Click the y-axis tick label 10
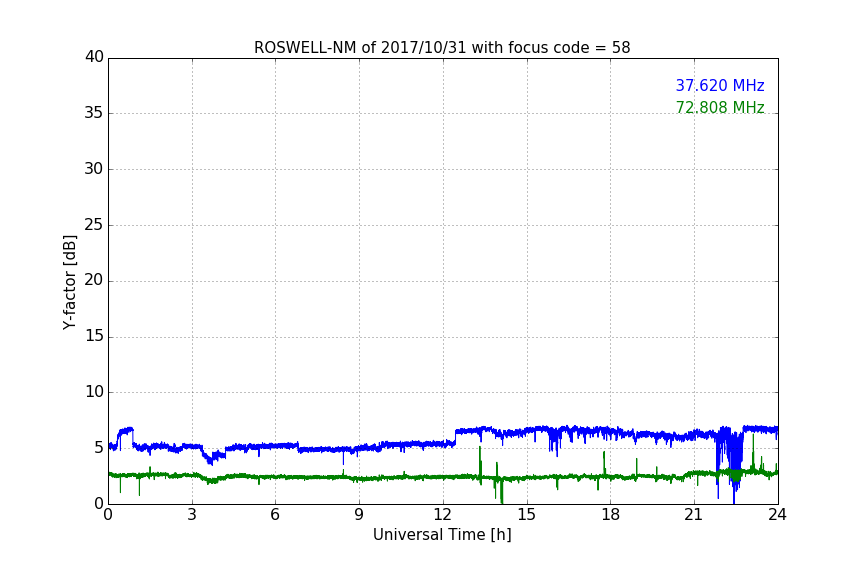864x576 pixels. pos(94,392)
